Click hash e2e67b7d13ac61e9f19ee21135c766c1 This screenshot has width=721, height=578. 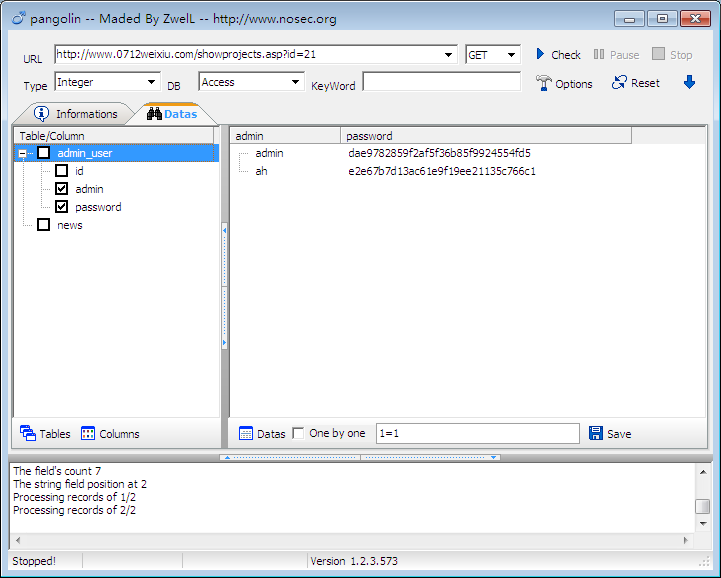click(442, 171)
